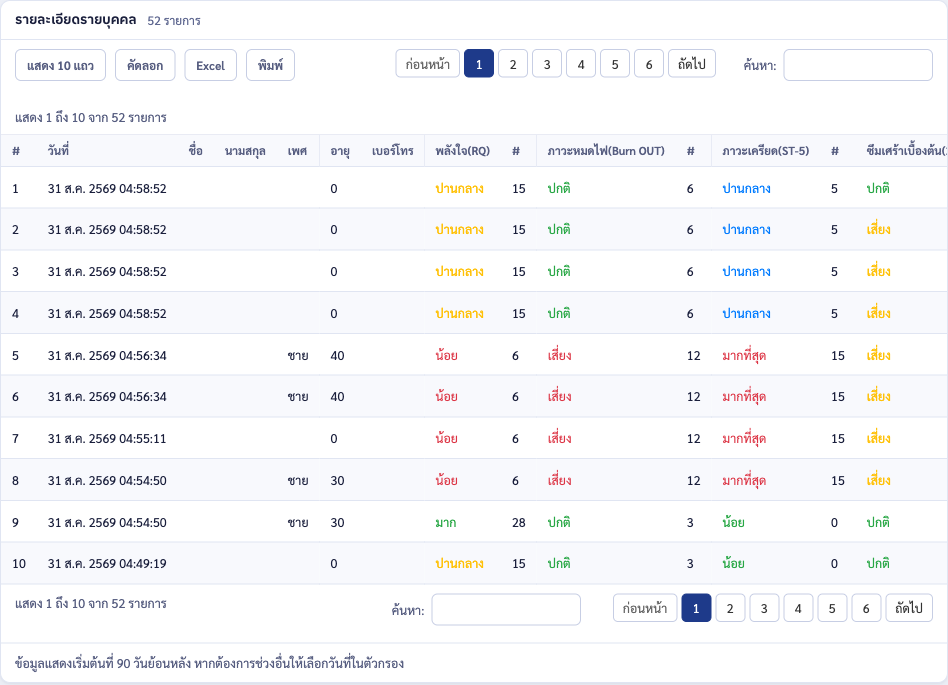This screenshot has width=948, height=685.
Task: Sort by ชื่อ column header
Action: point(195,151)
